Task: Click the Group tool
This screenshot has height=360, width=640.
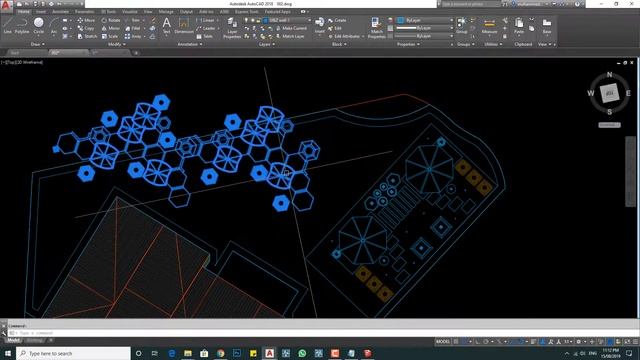Action: (x=462, y=25)
